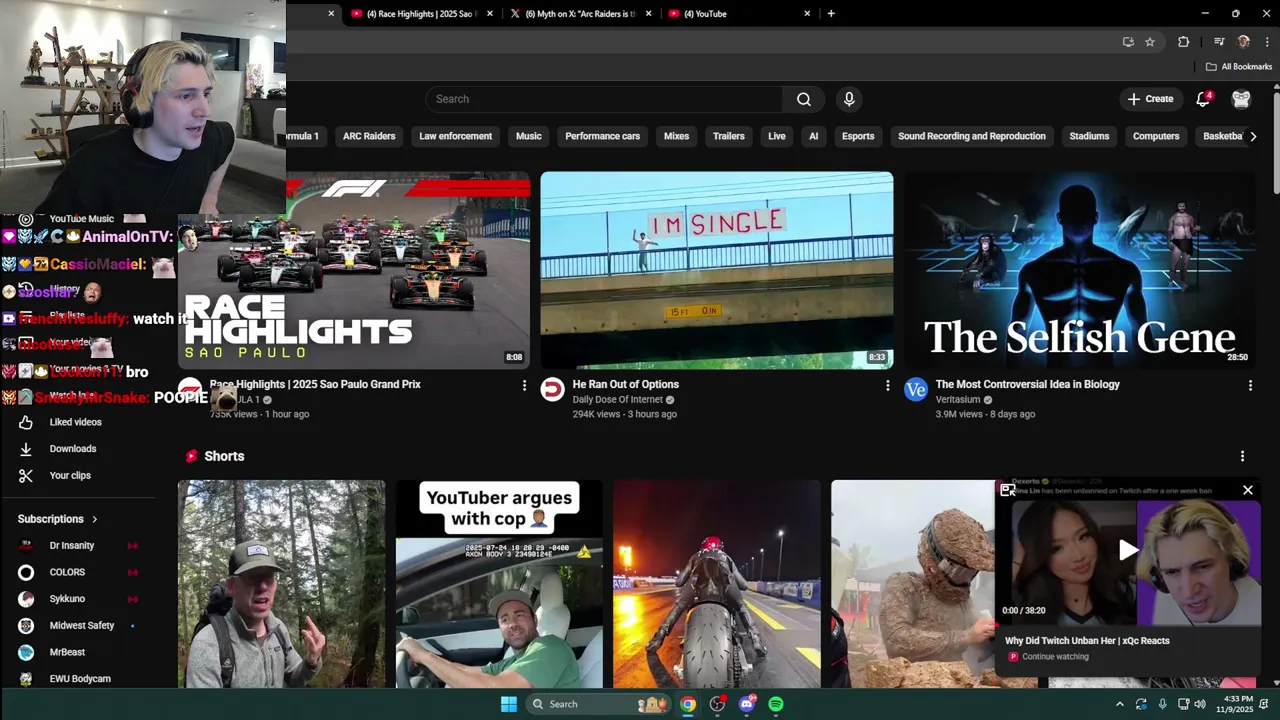Select the Performance cars chip

(x=602, y=136)
